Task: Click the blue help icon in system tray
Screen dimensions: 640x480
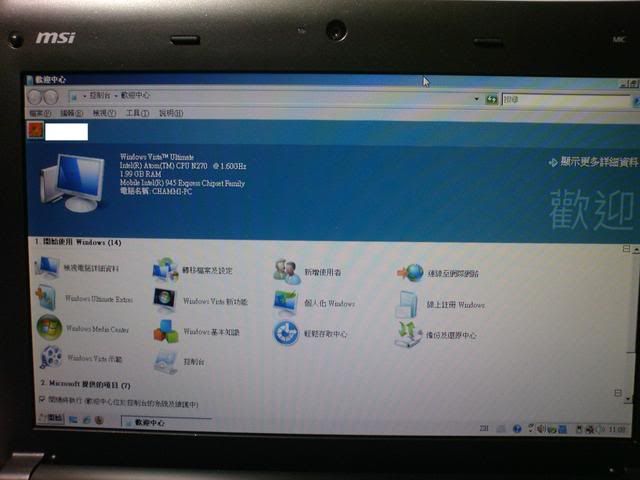Action: tap(517, 429)
